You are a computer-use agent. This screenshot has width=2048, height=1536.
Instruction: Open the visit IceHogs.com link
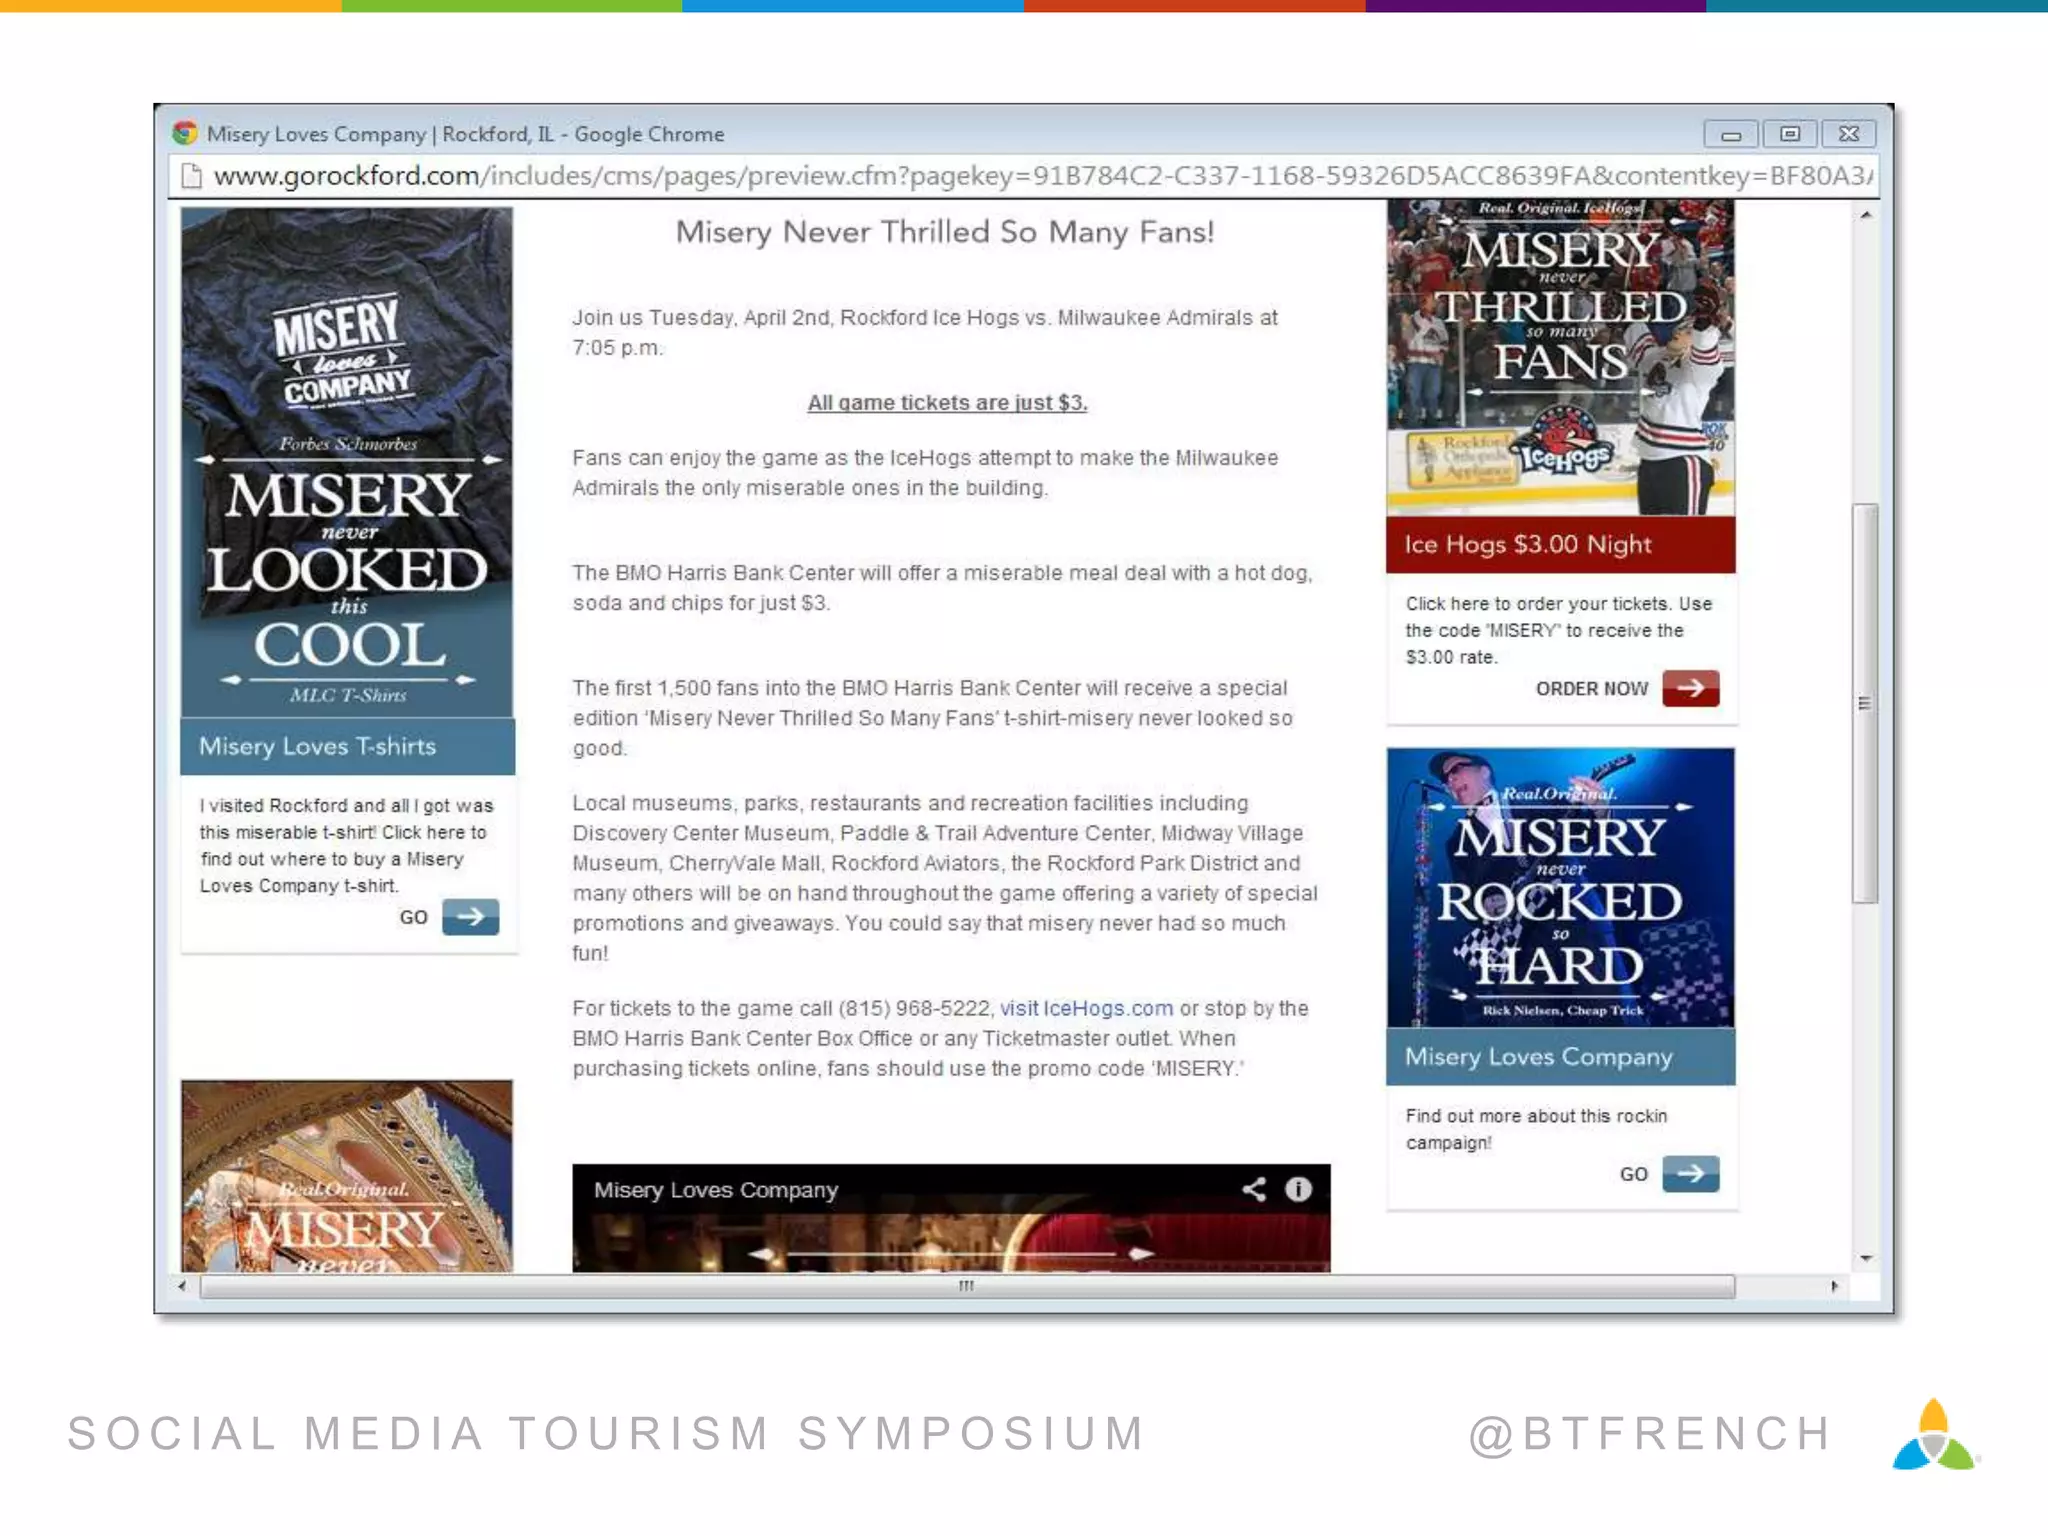[x=1086, y=1008]
